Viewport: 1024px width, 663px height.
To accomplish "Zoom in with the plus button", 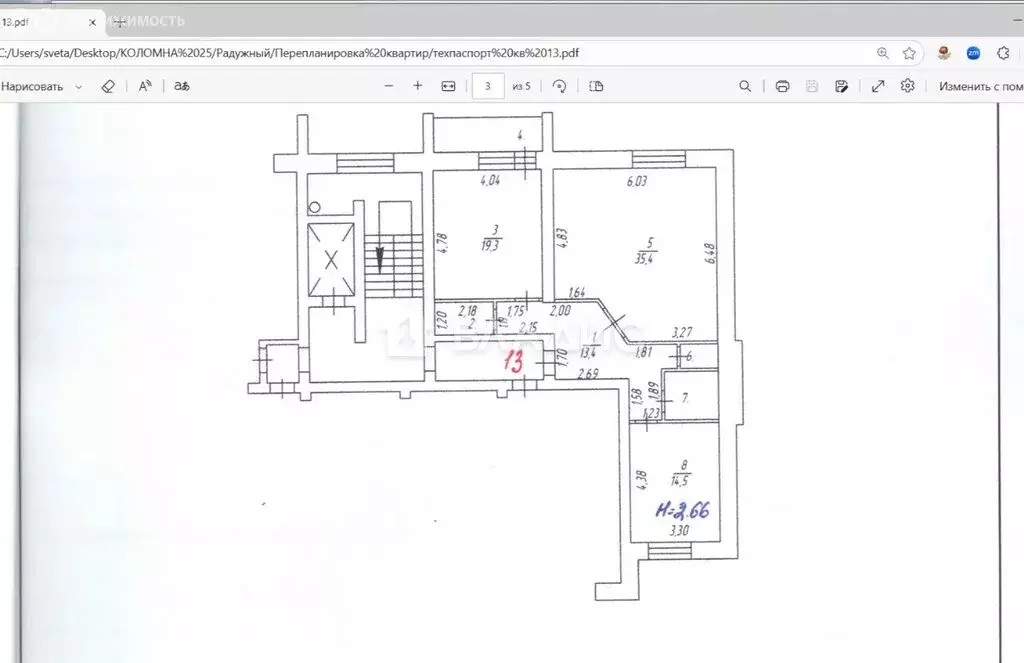I will 418,86.
